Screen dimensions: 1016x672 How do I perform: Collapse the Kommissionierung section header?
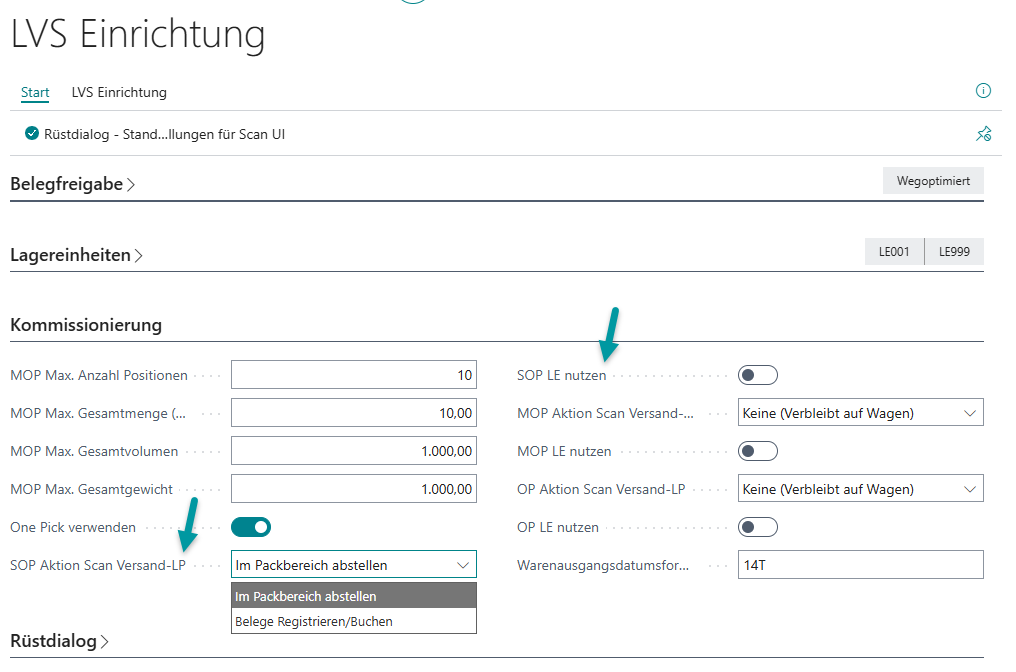pyautogui.click(x=86, y=325)
